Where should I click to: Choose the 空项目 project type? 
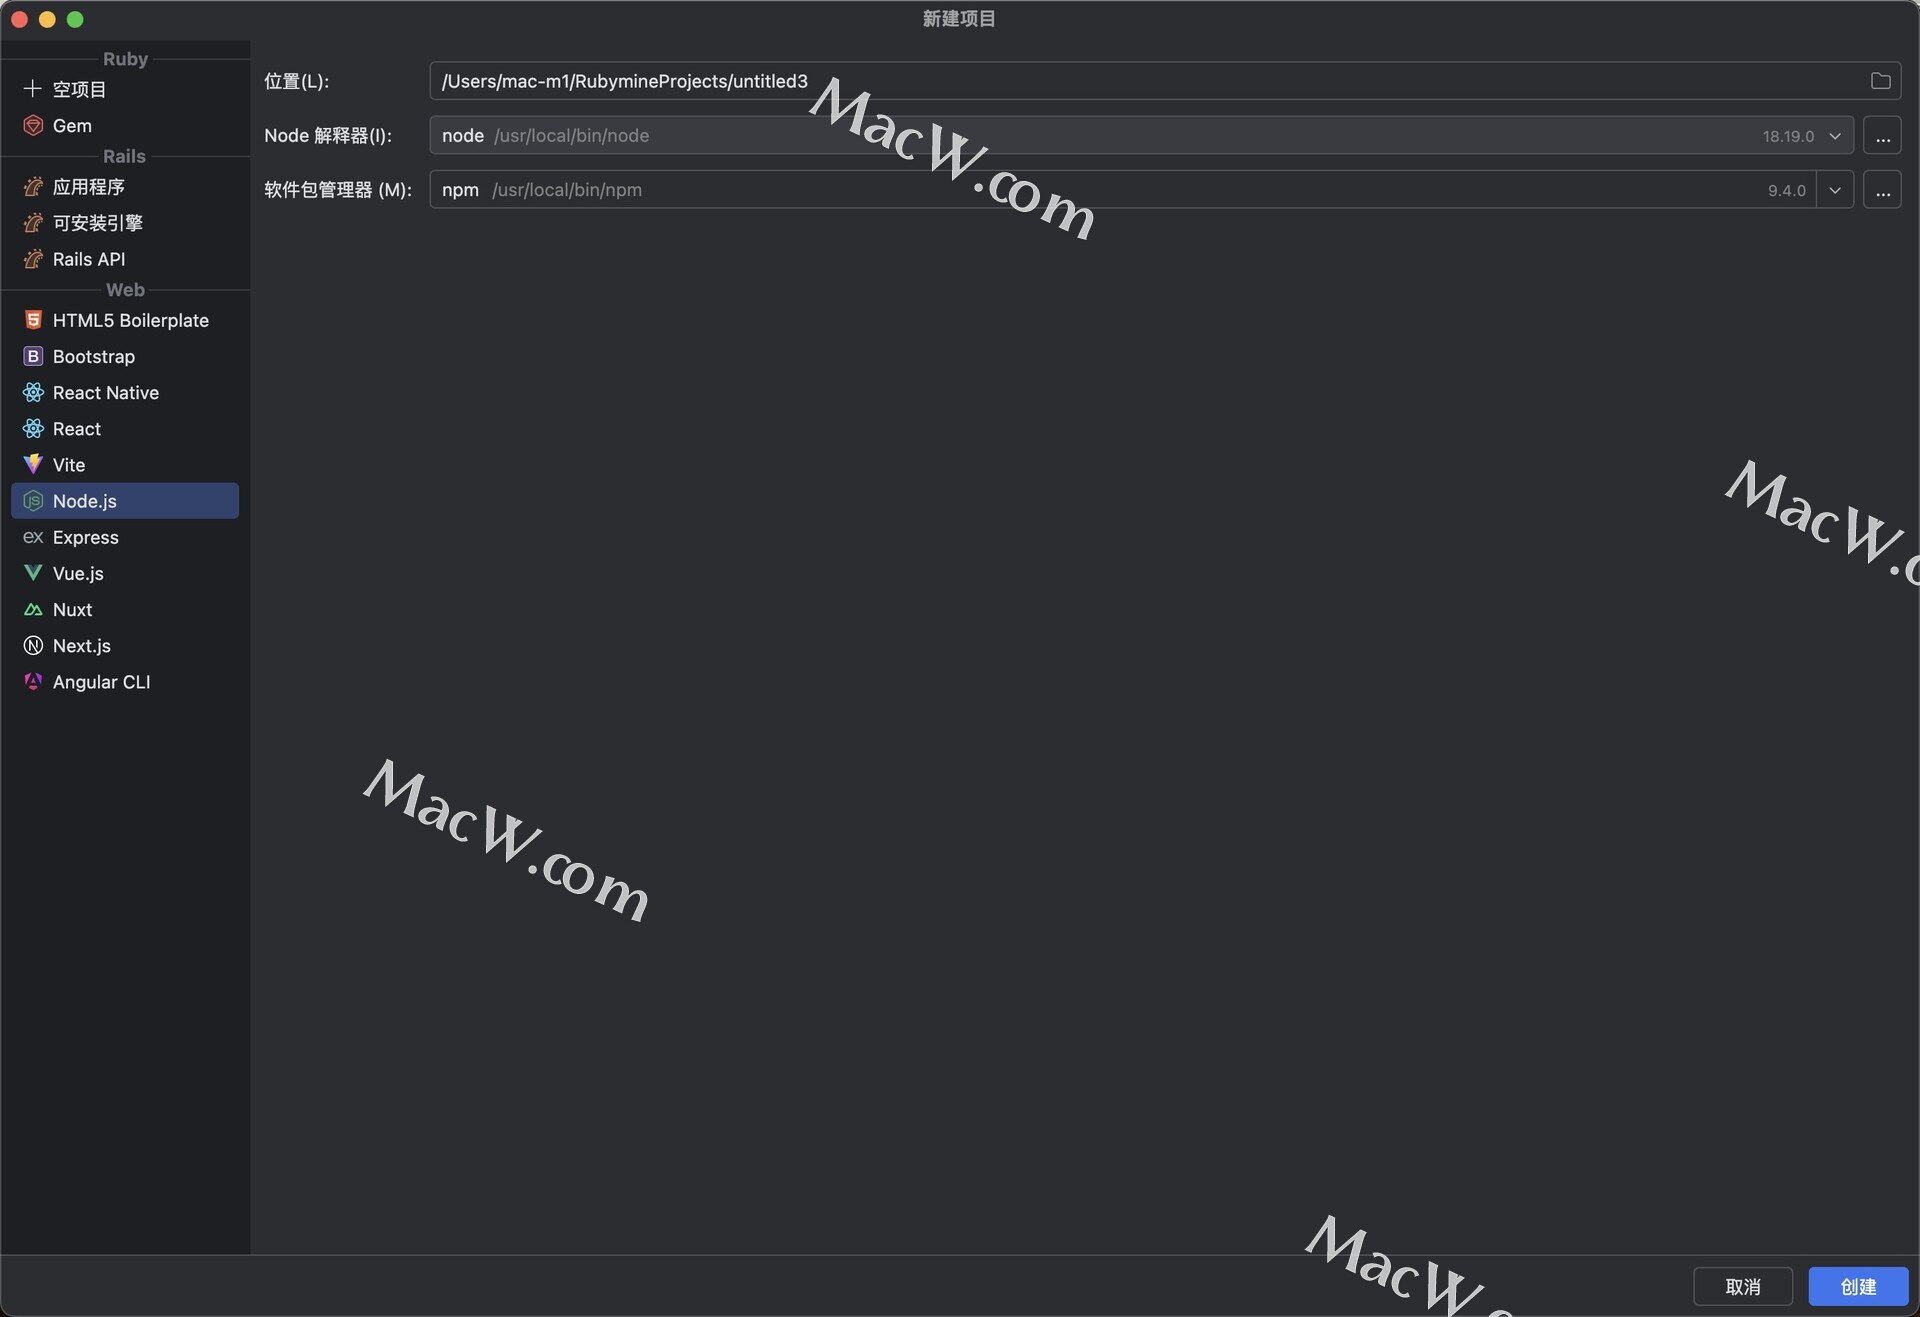pos(125,89)
